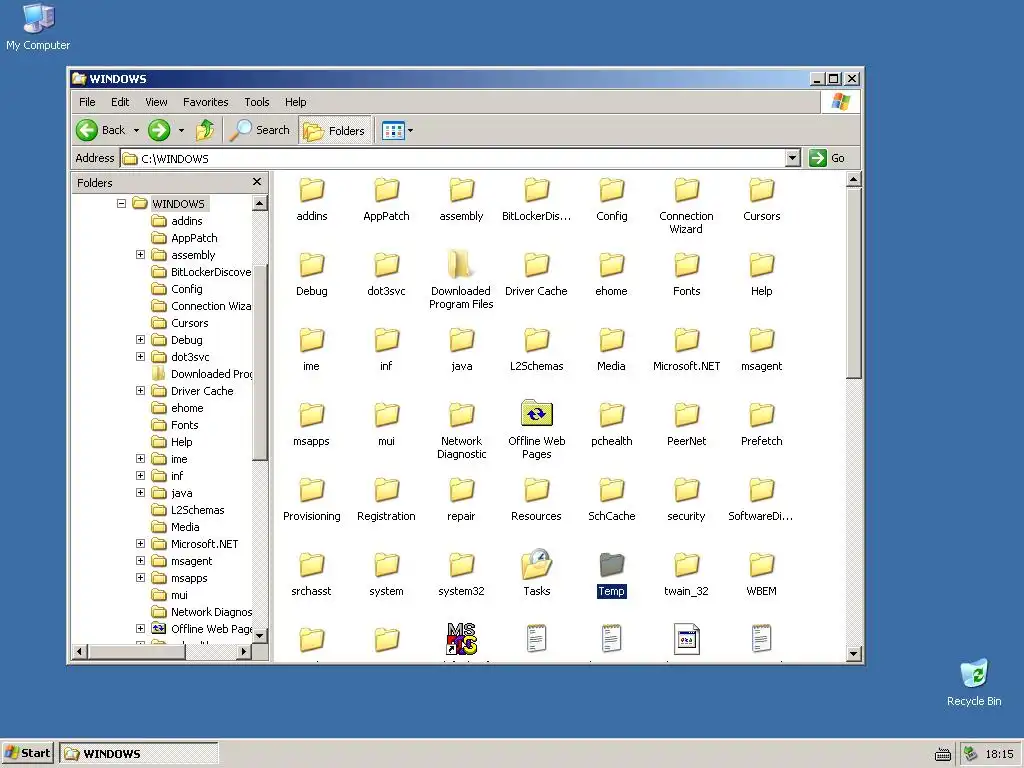The height and width of the screenshot is (768, 1024).
Task: Click the Start button
Action: [x=28, y=753]
